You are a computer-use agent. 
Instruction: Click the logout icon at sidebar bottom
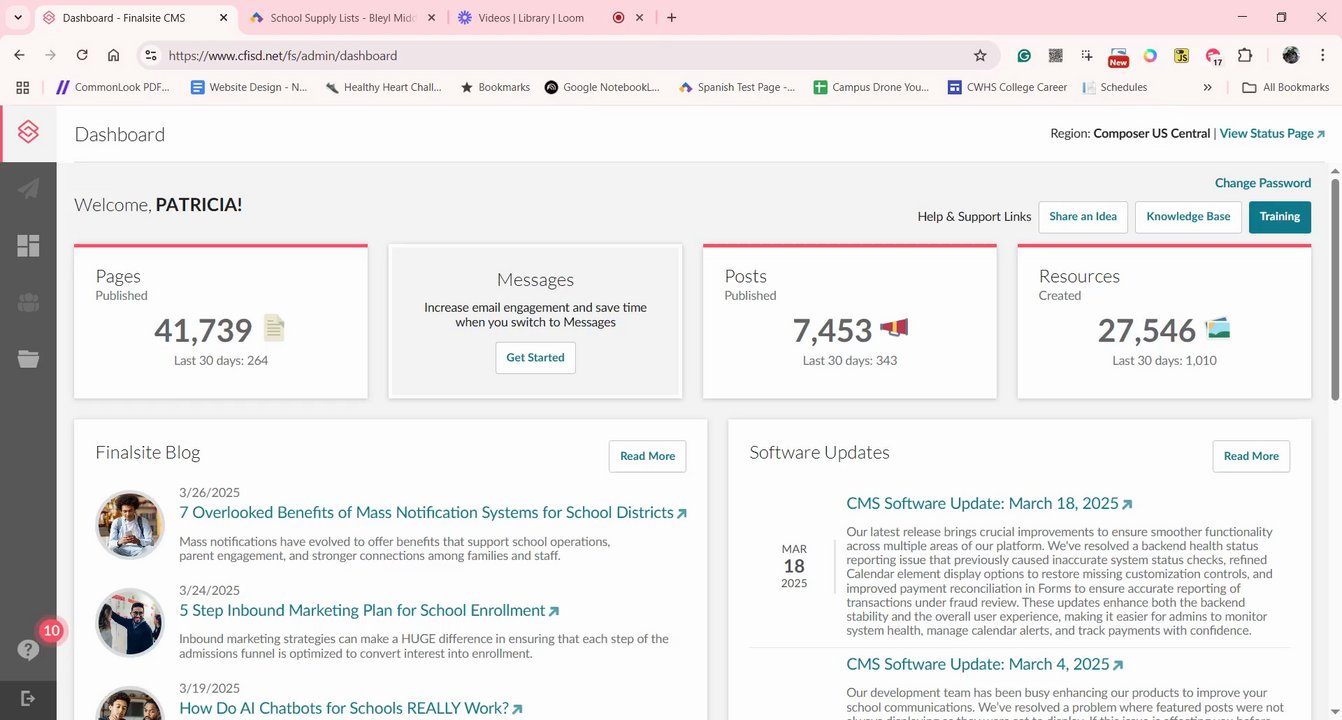28,698
